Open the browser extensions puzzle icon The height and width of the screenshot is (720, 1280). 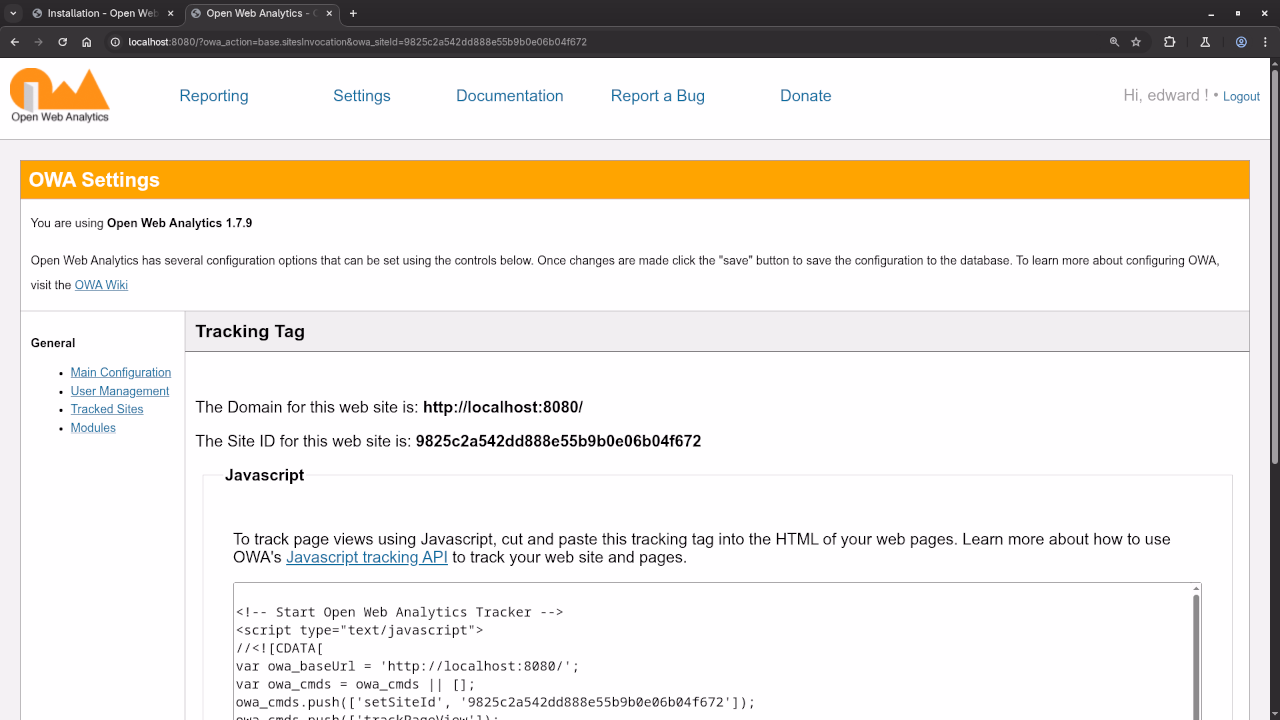coord(1170,42)
